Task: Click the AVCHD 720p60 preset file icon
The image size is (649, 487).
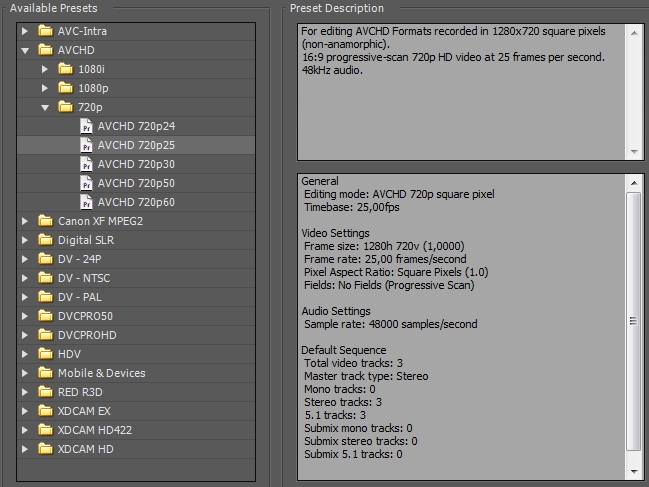Action: pos(86,202)
